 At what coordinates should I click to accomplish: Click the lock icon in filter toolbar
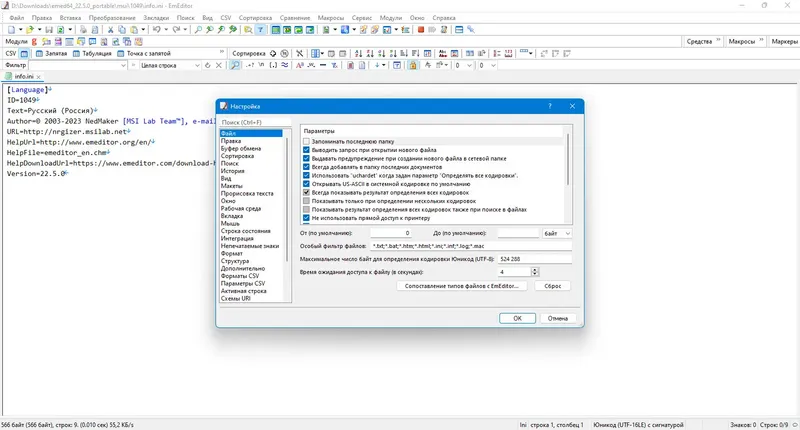click(x=412, y=65)
